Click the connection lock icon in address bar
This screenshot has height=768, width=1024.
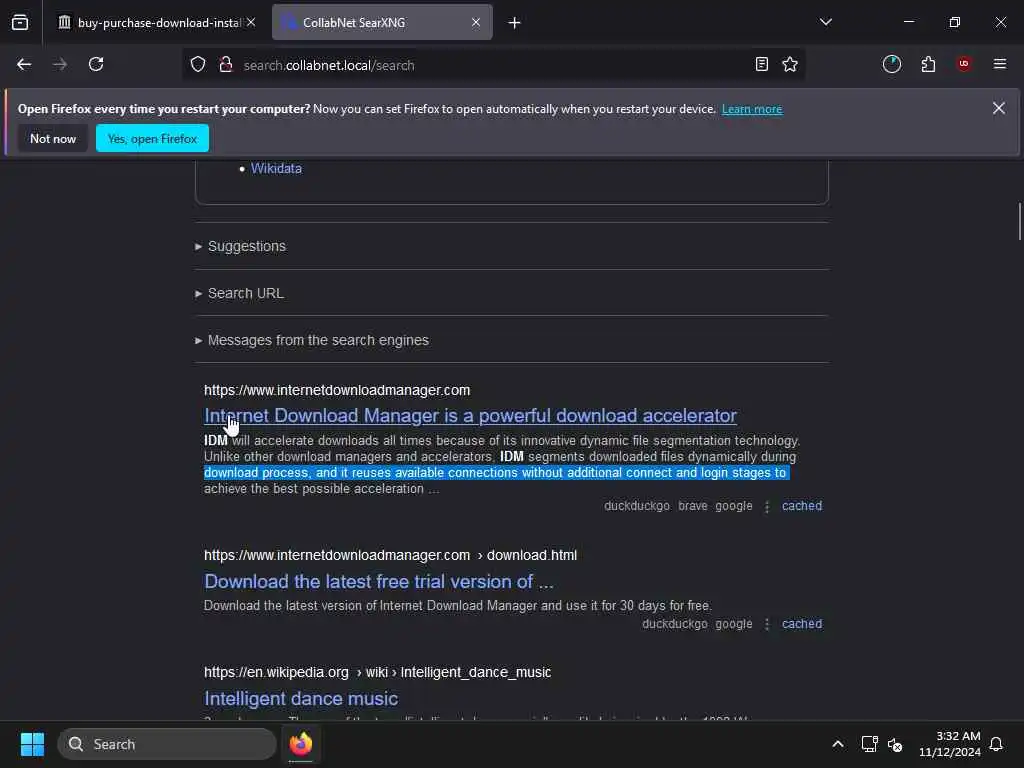(x=226, y=64)
